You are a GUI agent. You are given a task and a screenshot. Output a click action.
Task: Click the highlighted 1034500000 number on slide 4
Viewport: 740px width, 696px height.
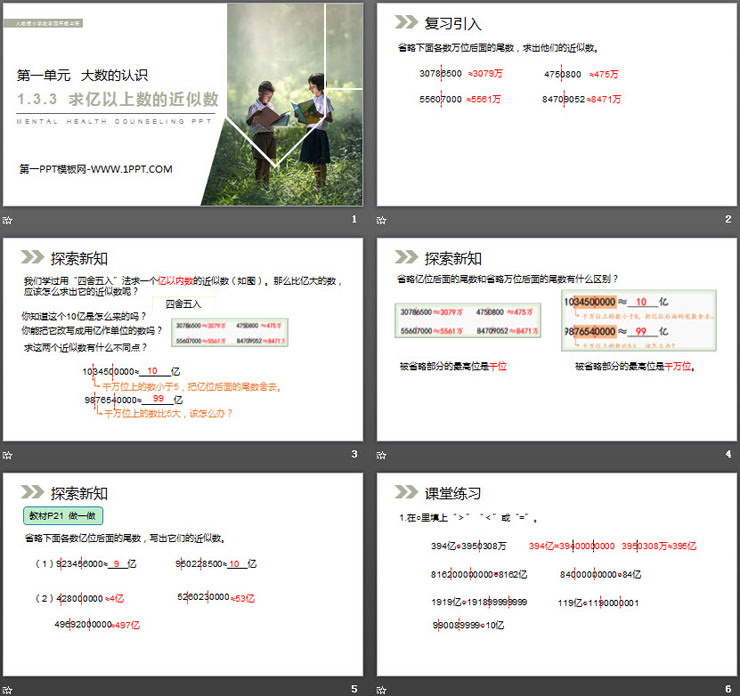pyautogui.click(x=594, y=301)
